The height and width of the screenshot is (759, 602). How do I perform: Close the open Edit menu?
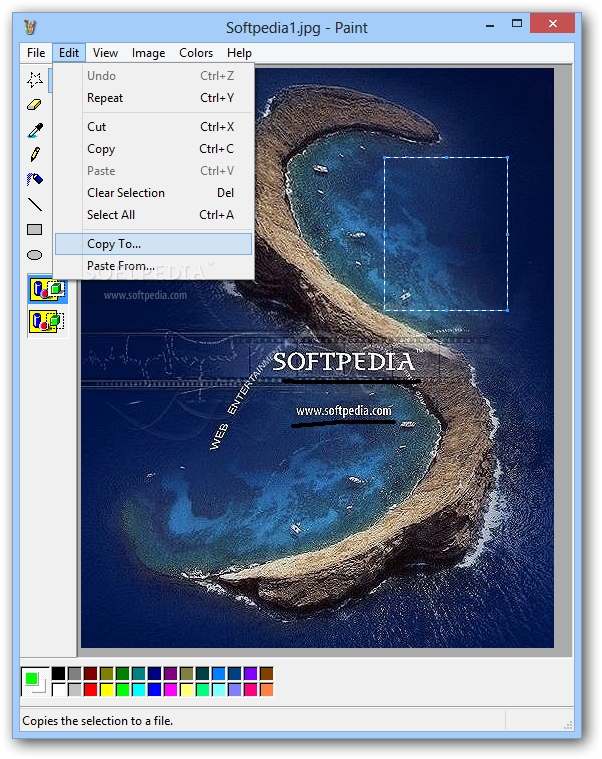69,52
